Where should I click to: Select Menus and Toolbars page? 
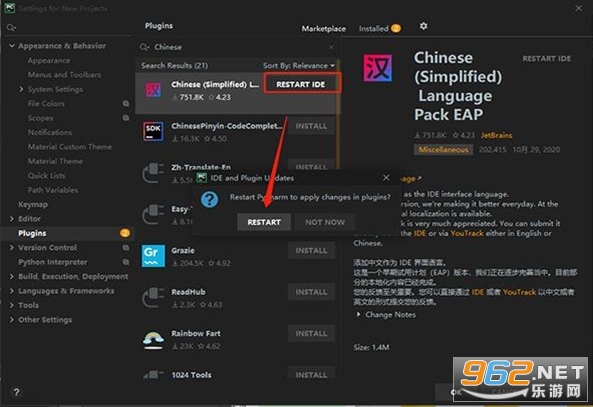[x=64, y=75]
